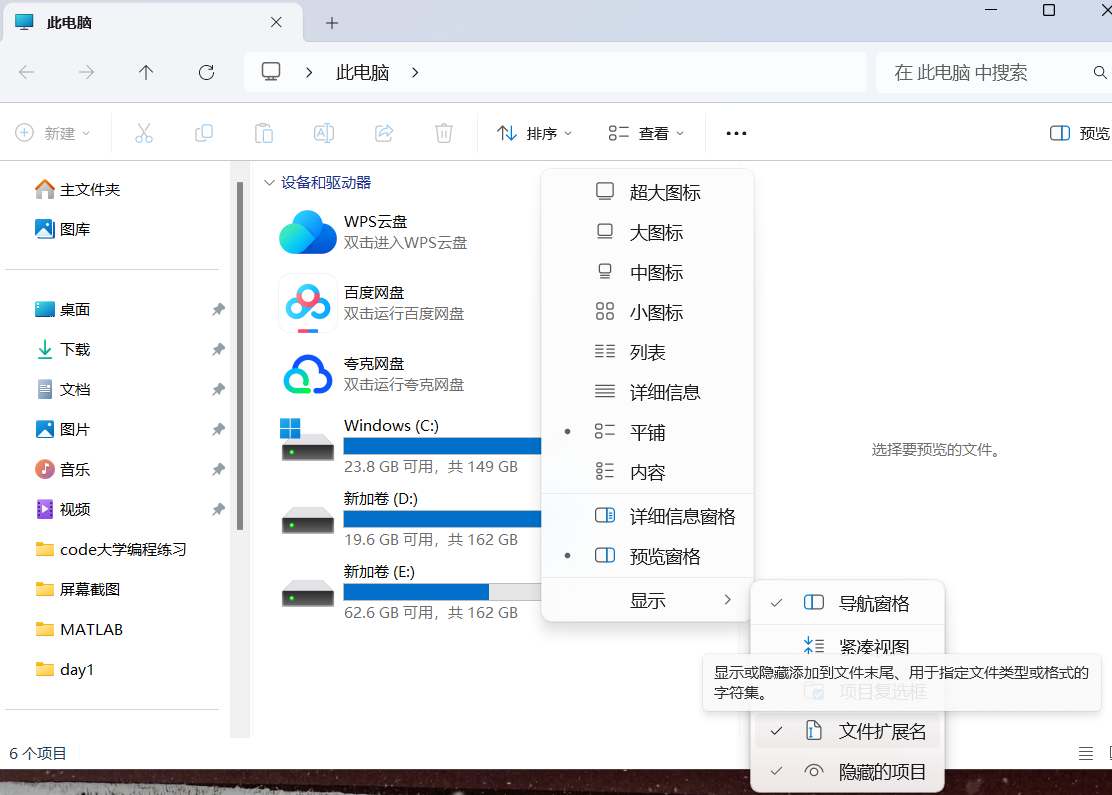Click the 新加卷 (D:) usage bar
Viewport: 1112px width, 795px height.
[x=443, y=519]
